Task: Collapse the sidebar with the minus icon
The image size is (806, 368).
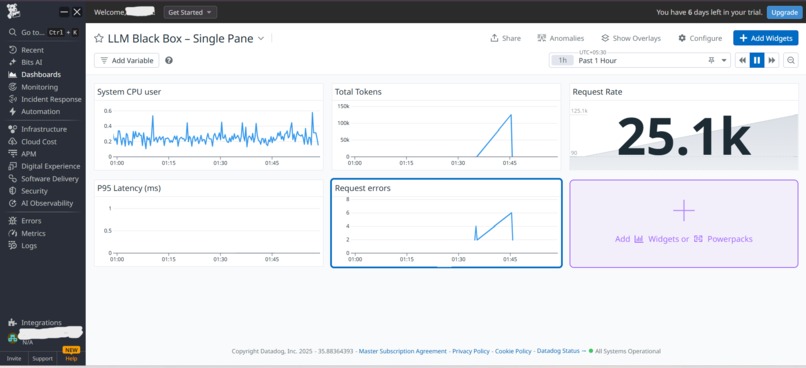Action: [64, 12]
